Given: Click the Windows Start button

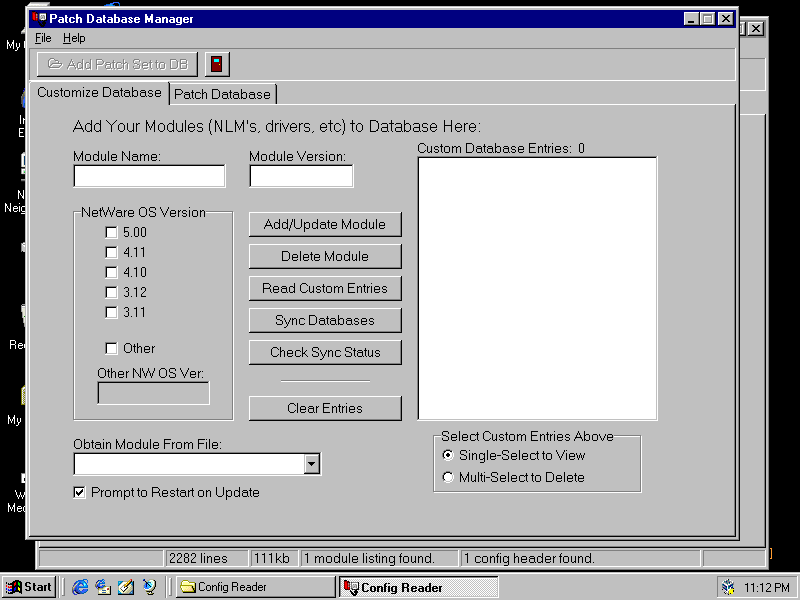Looking at the screenshot, I should (x=29, y=587).
